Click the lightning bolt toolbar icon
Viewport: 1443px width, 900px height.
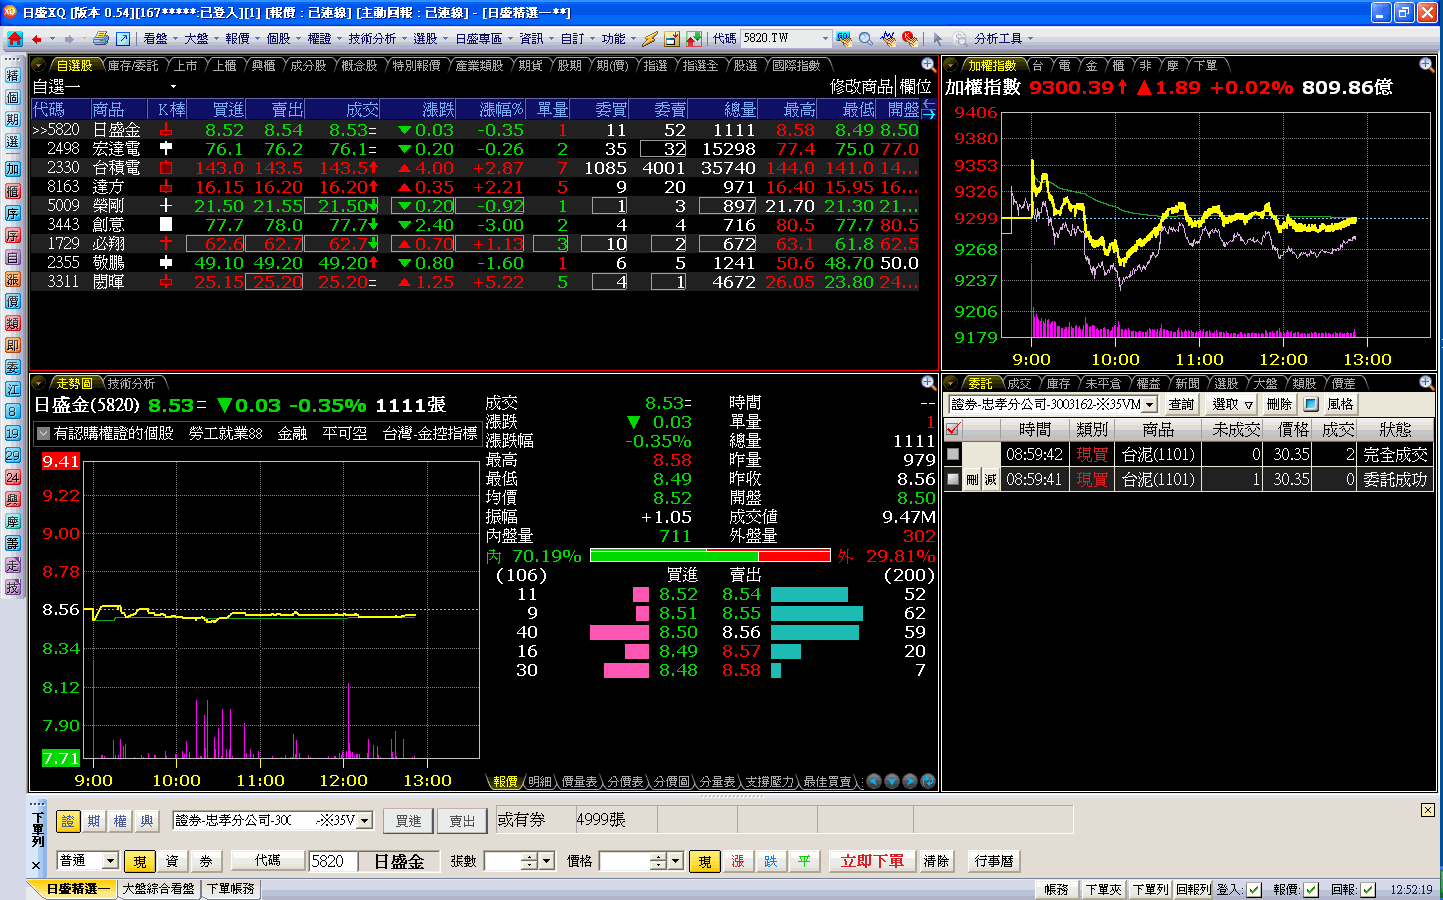(x=650, y=39)
